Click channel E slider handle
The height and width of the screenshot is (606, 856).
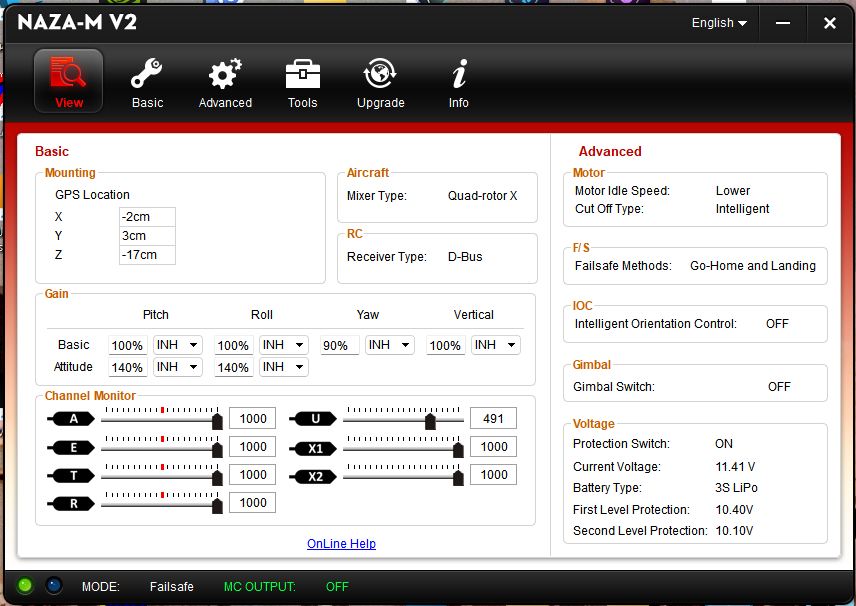coord(217,449)
